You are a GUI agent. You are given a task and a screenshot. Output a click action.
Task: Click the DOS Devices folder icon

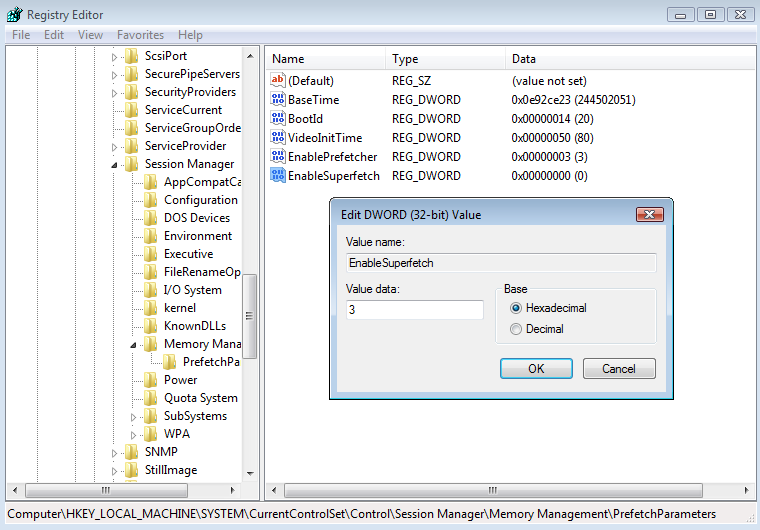(x=151, y=218)
